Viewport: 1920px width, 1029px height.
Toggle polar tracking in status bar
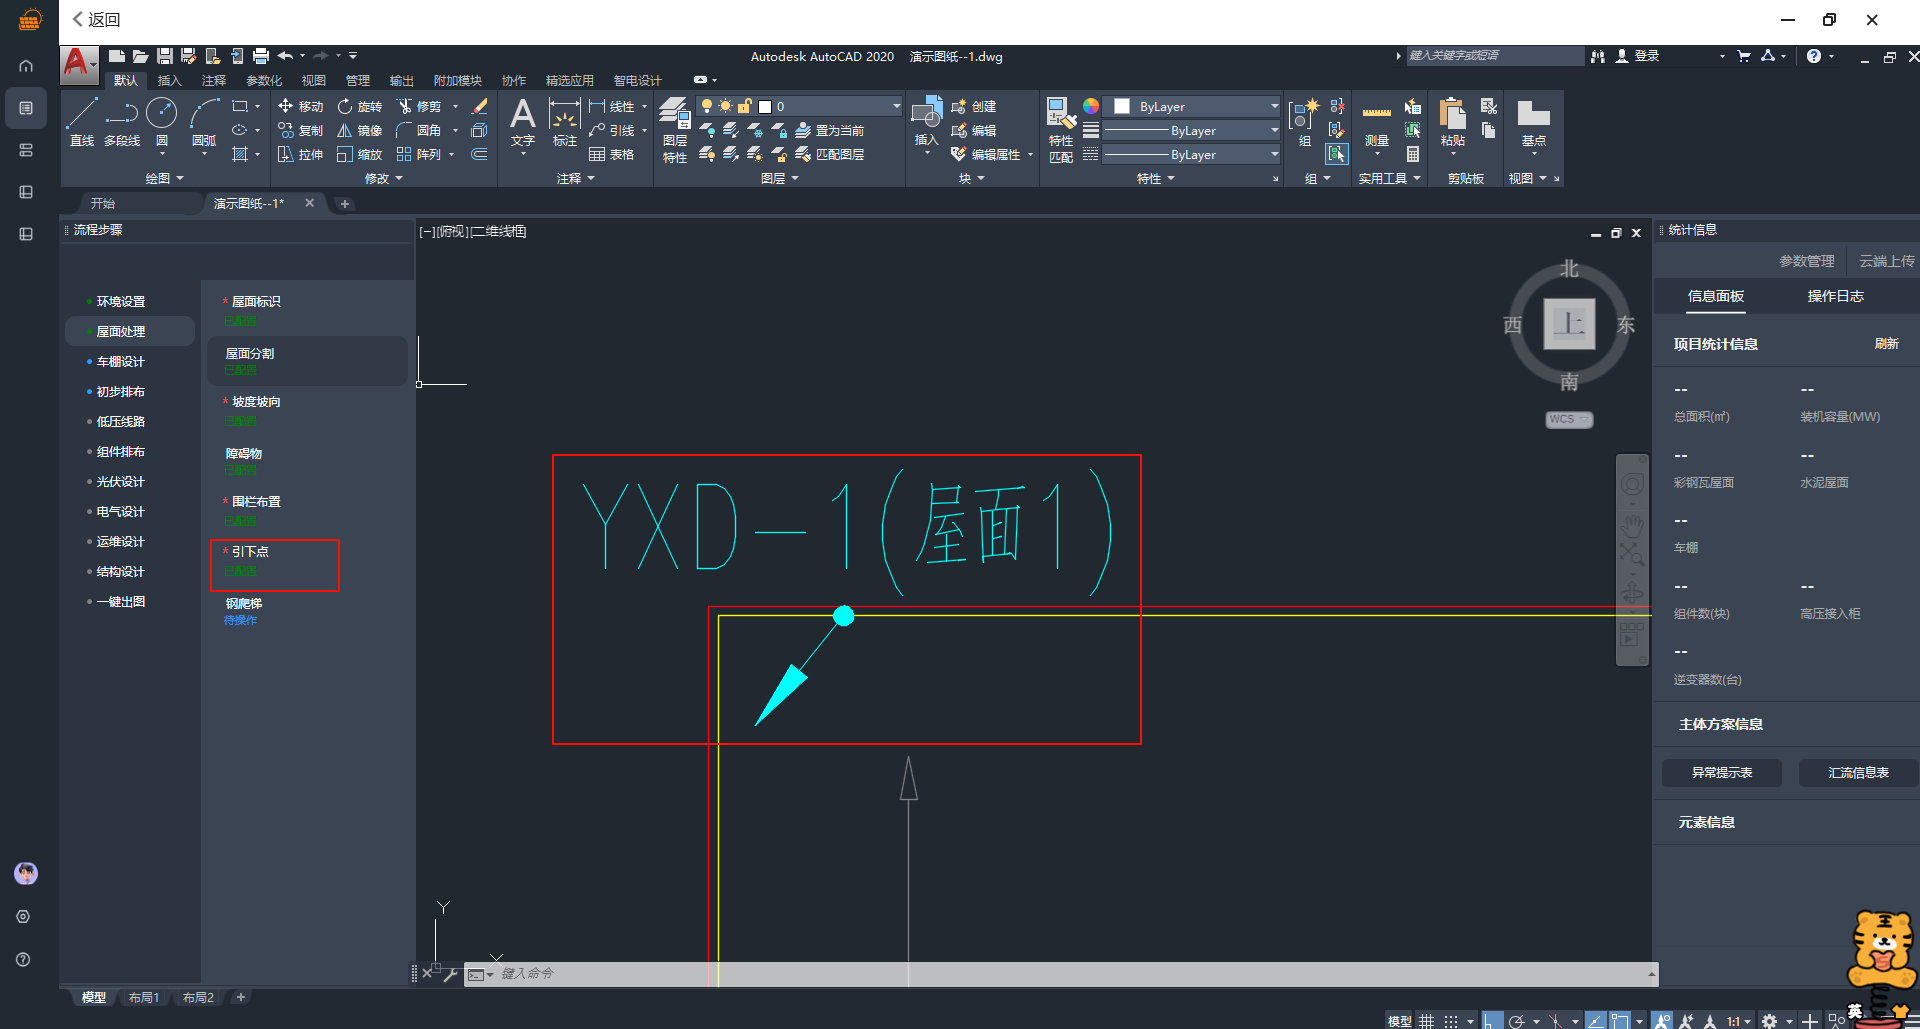coord(1517,1021)
